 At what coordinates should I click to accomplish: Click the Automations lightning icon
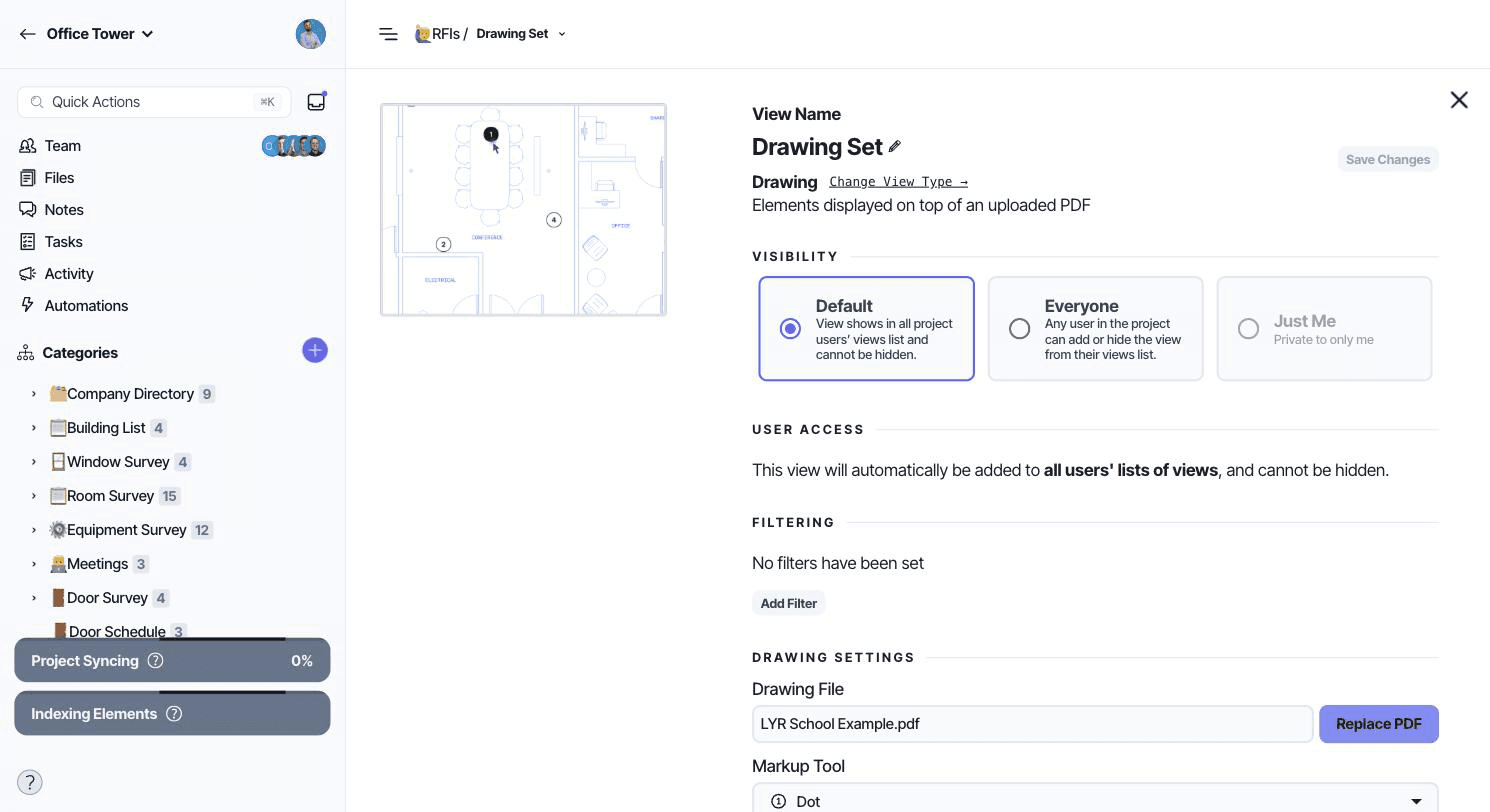point(27,306)
